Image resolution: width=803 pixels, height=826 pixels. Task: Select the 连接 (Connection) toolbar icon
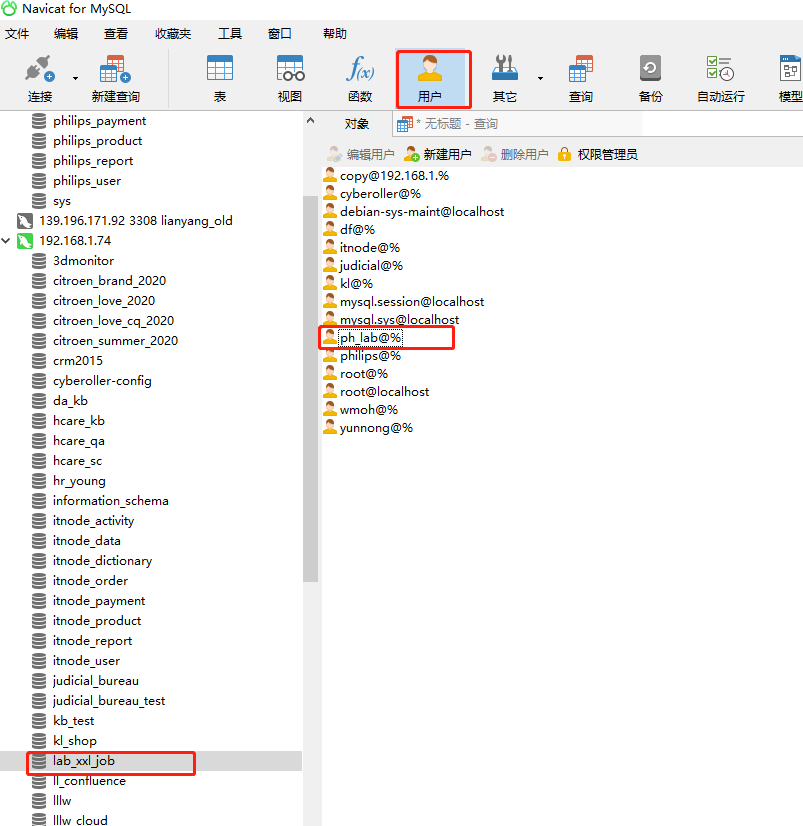(39, 77)
